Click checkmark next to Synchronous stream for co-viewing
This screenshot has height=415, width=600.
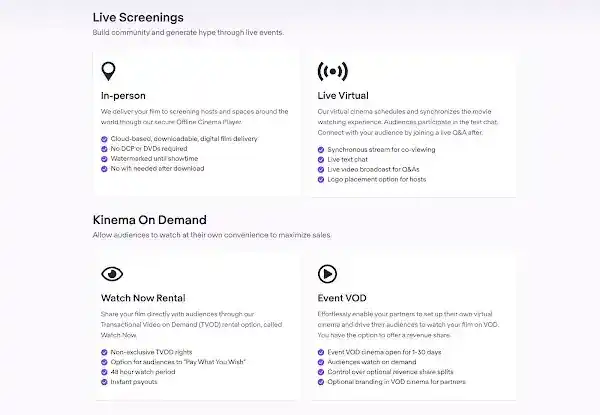tap(321, 150)
